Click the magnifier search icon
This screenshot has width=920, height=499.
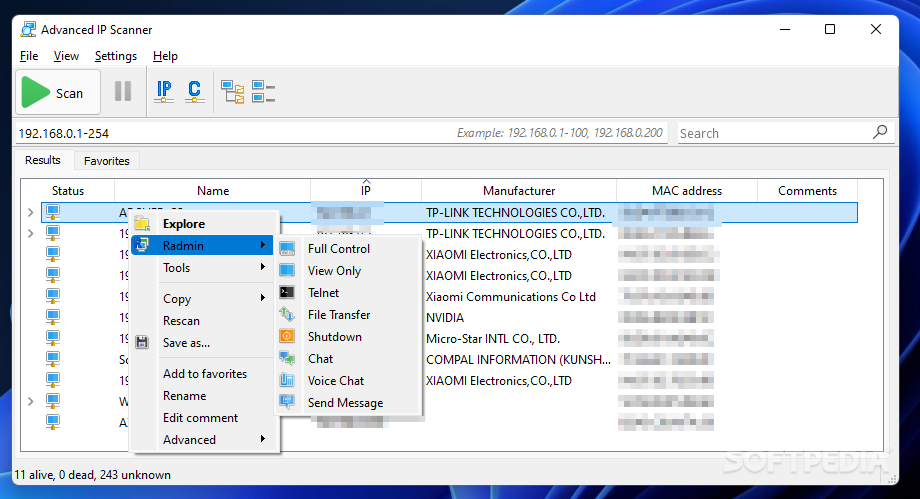880,132
